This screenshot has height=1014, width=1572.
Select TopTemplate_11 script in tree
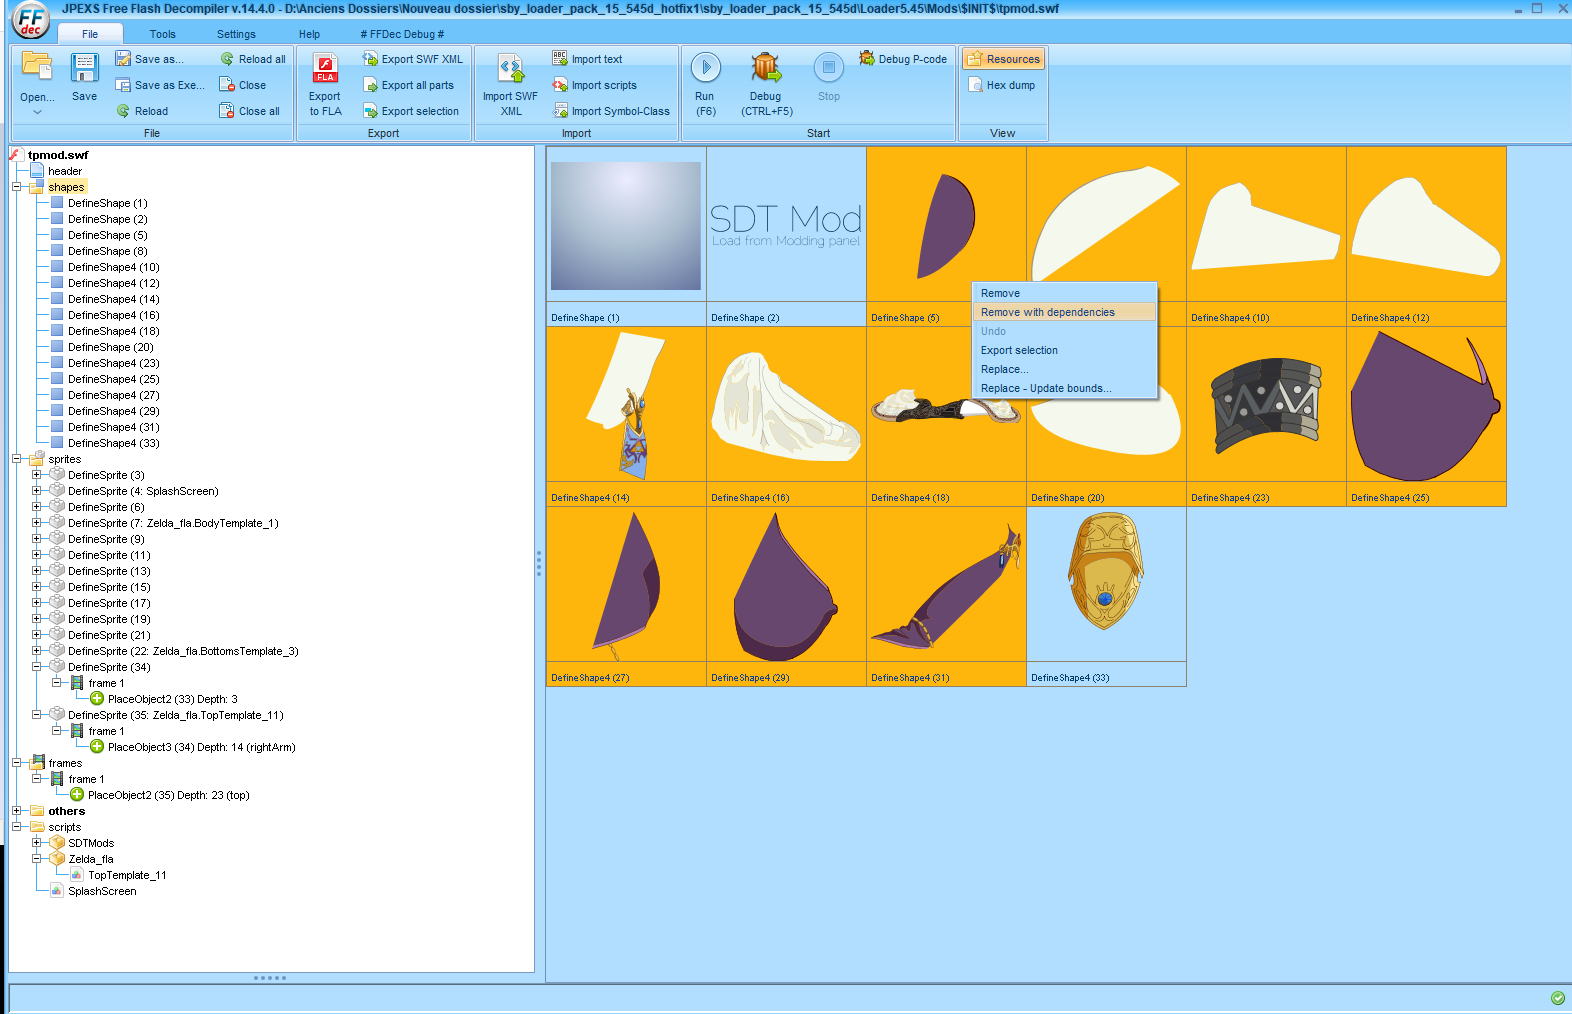(x=126, y=875)
